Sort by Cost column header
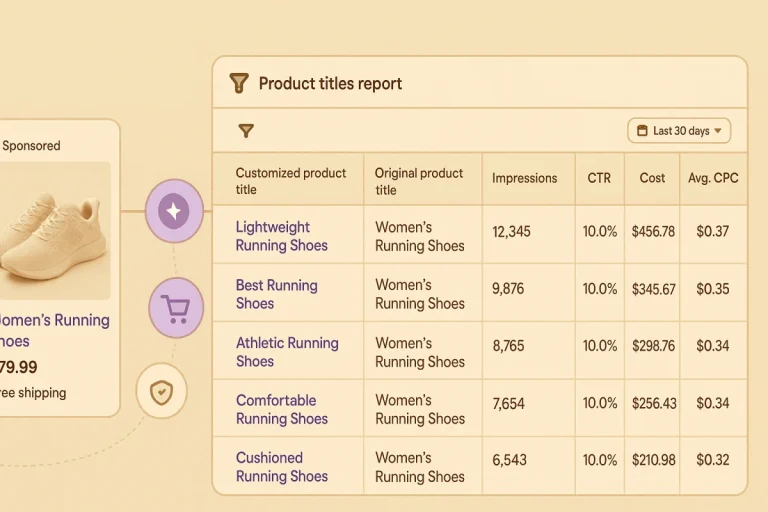Viewport: 768px width, 512px height. click(x=652, y=178)
